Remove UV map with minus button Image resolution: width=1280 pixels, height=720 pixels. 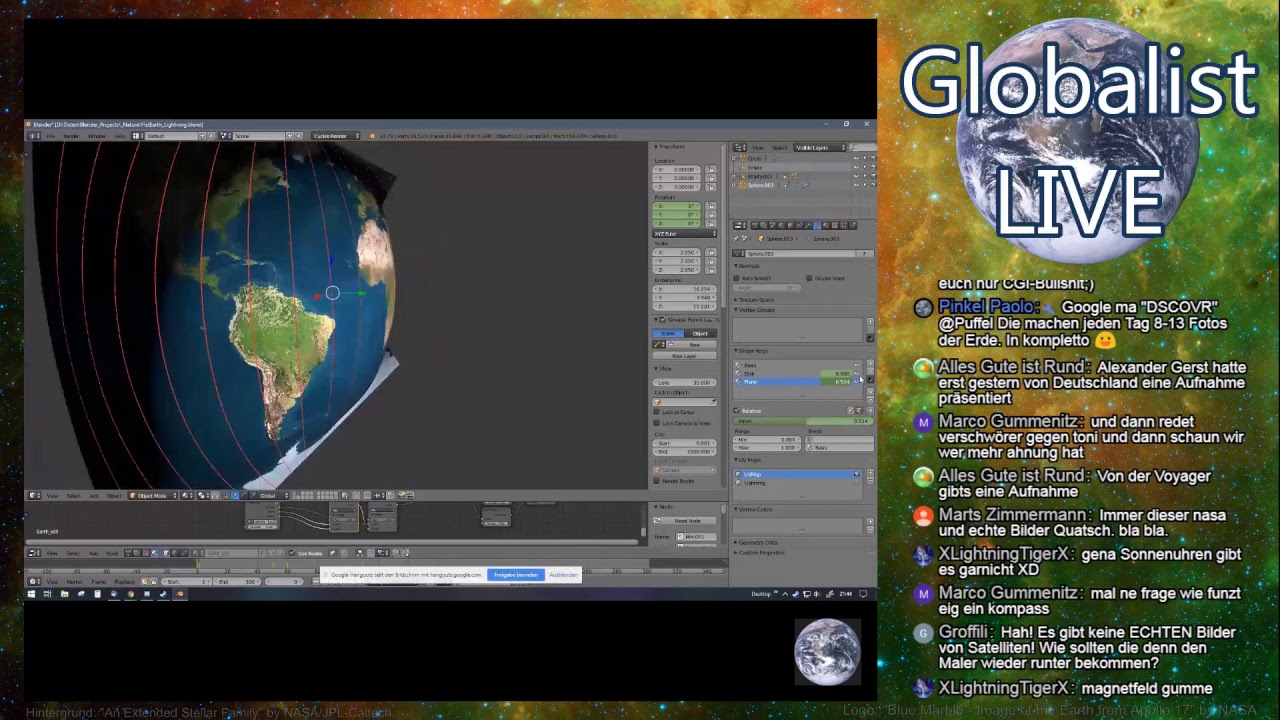(870, 480)
